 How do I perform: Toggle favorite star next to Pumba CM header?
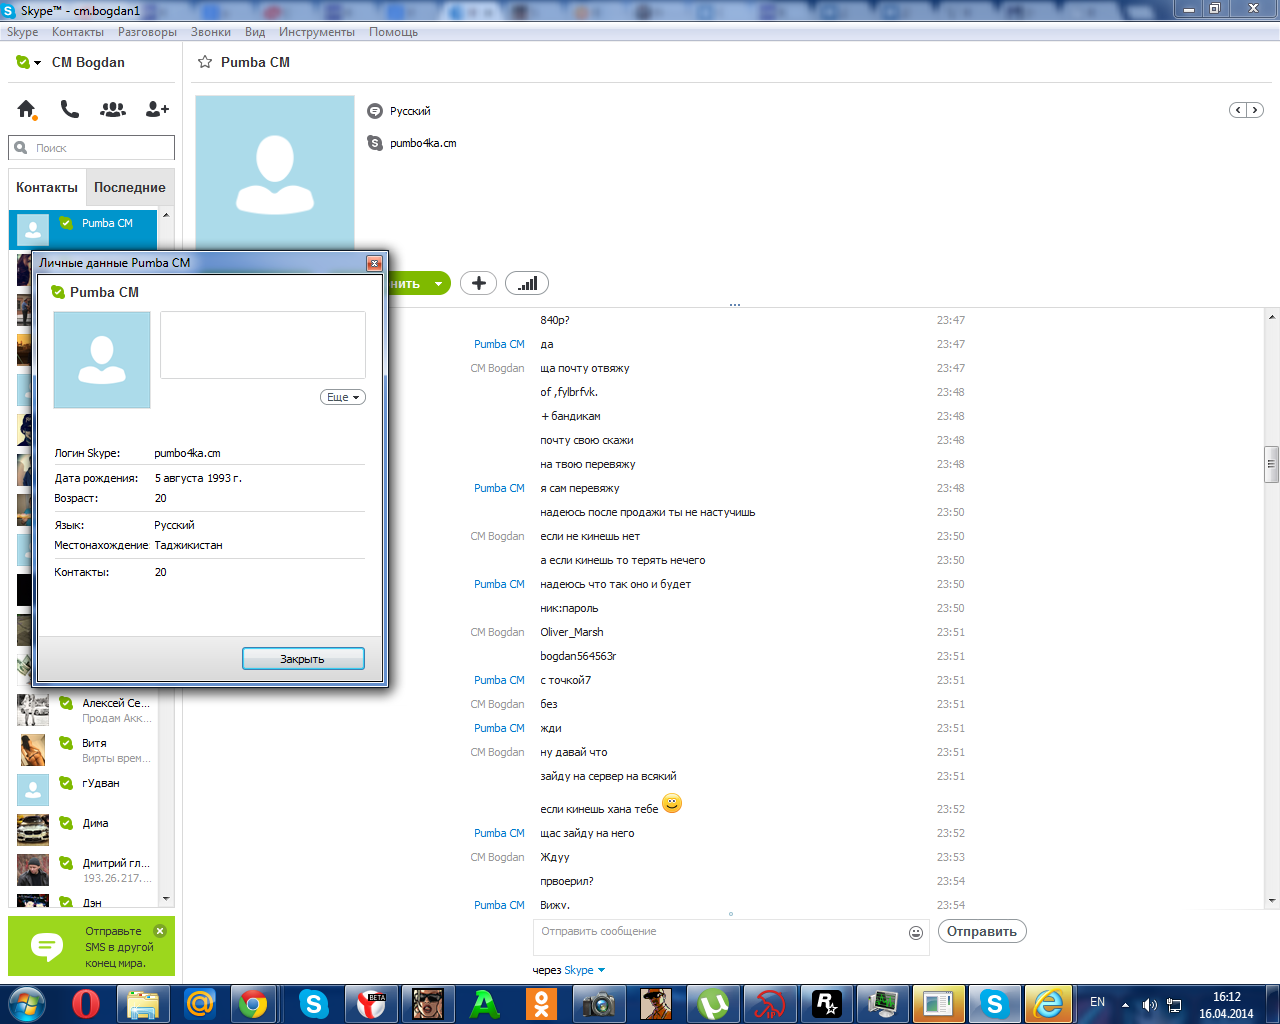(x=205, y=62)
